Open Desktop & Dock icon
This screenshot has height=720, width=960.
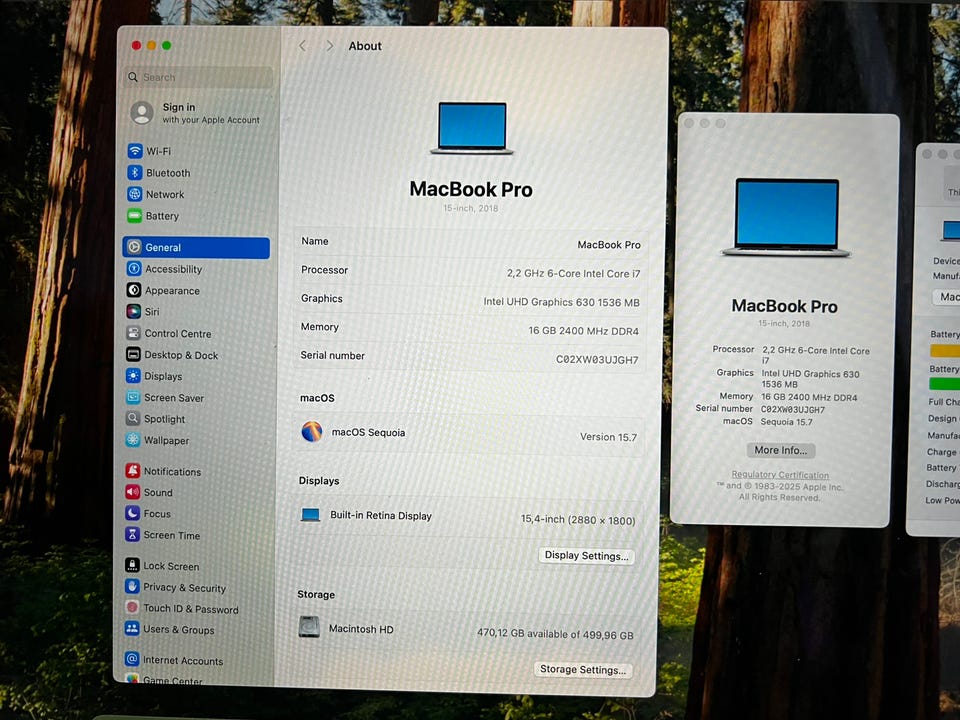[x=133, y=354]
